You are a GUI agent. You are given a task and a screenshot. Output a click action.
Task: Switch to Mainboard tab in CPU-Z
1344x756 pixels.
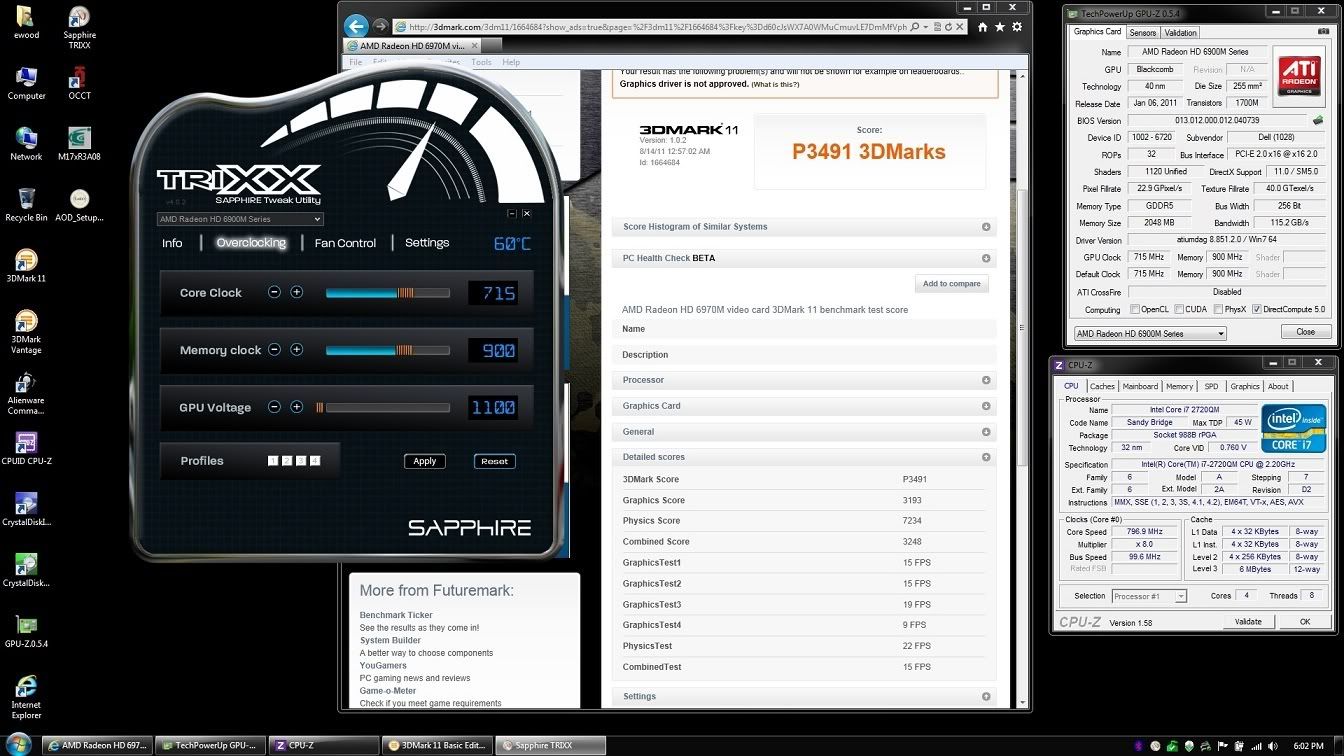tap(1140, 386)
